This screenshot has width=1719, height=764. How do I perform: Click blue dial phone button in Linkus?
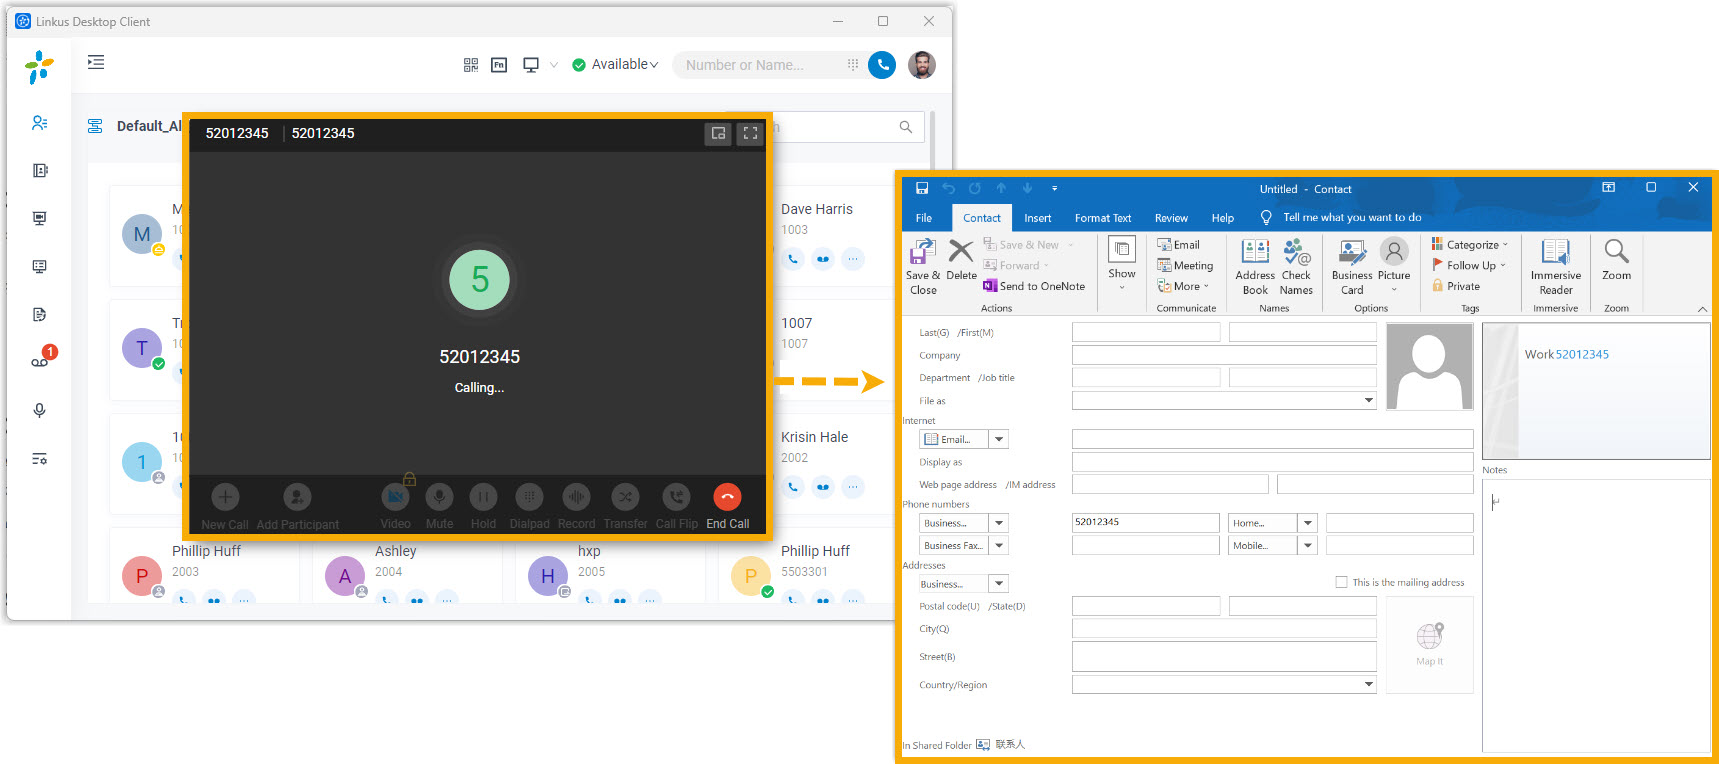(882, 65)
